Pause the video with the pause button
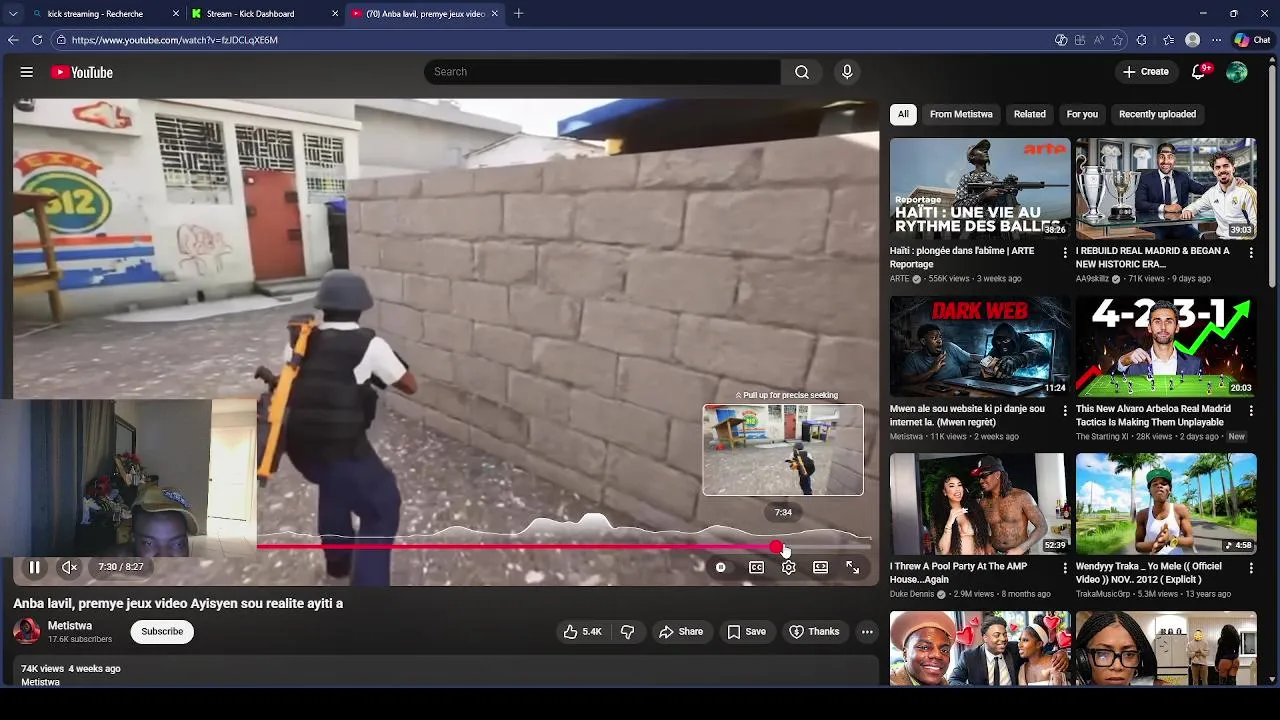This screenshot has height=720, width=1280. click(34, 567)
